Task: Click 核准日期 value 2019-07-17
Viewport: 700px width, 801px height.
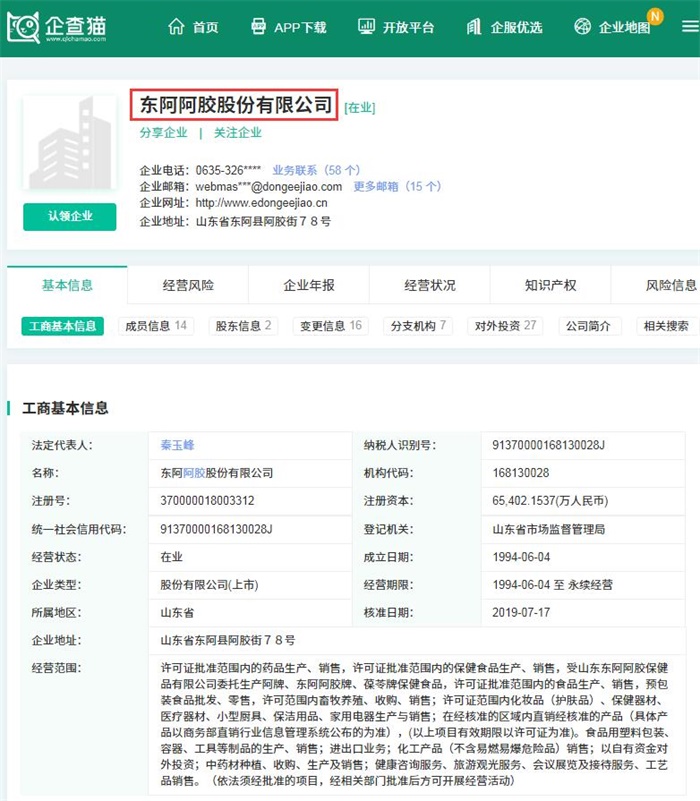Action: pos(521,612)
